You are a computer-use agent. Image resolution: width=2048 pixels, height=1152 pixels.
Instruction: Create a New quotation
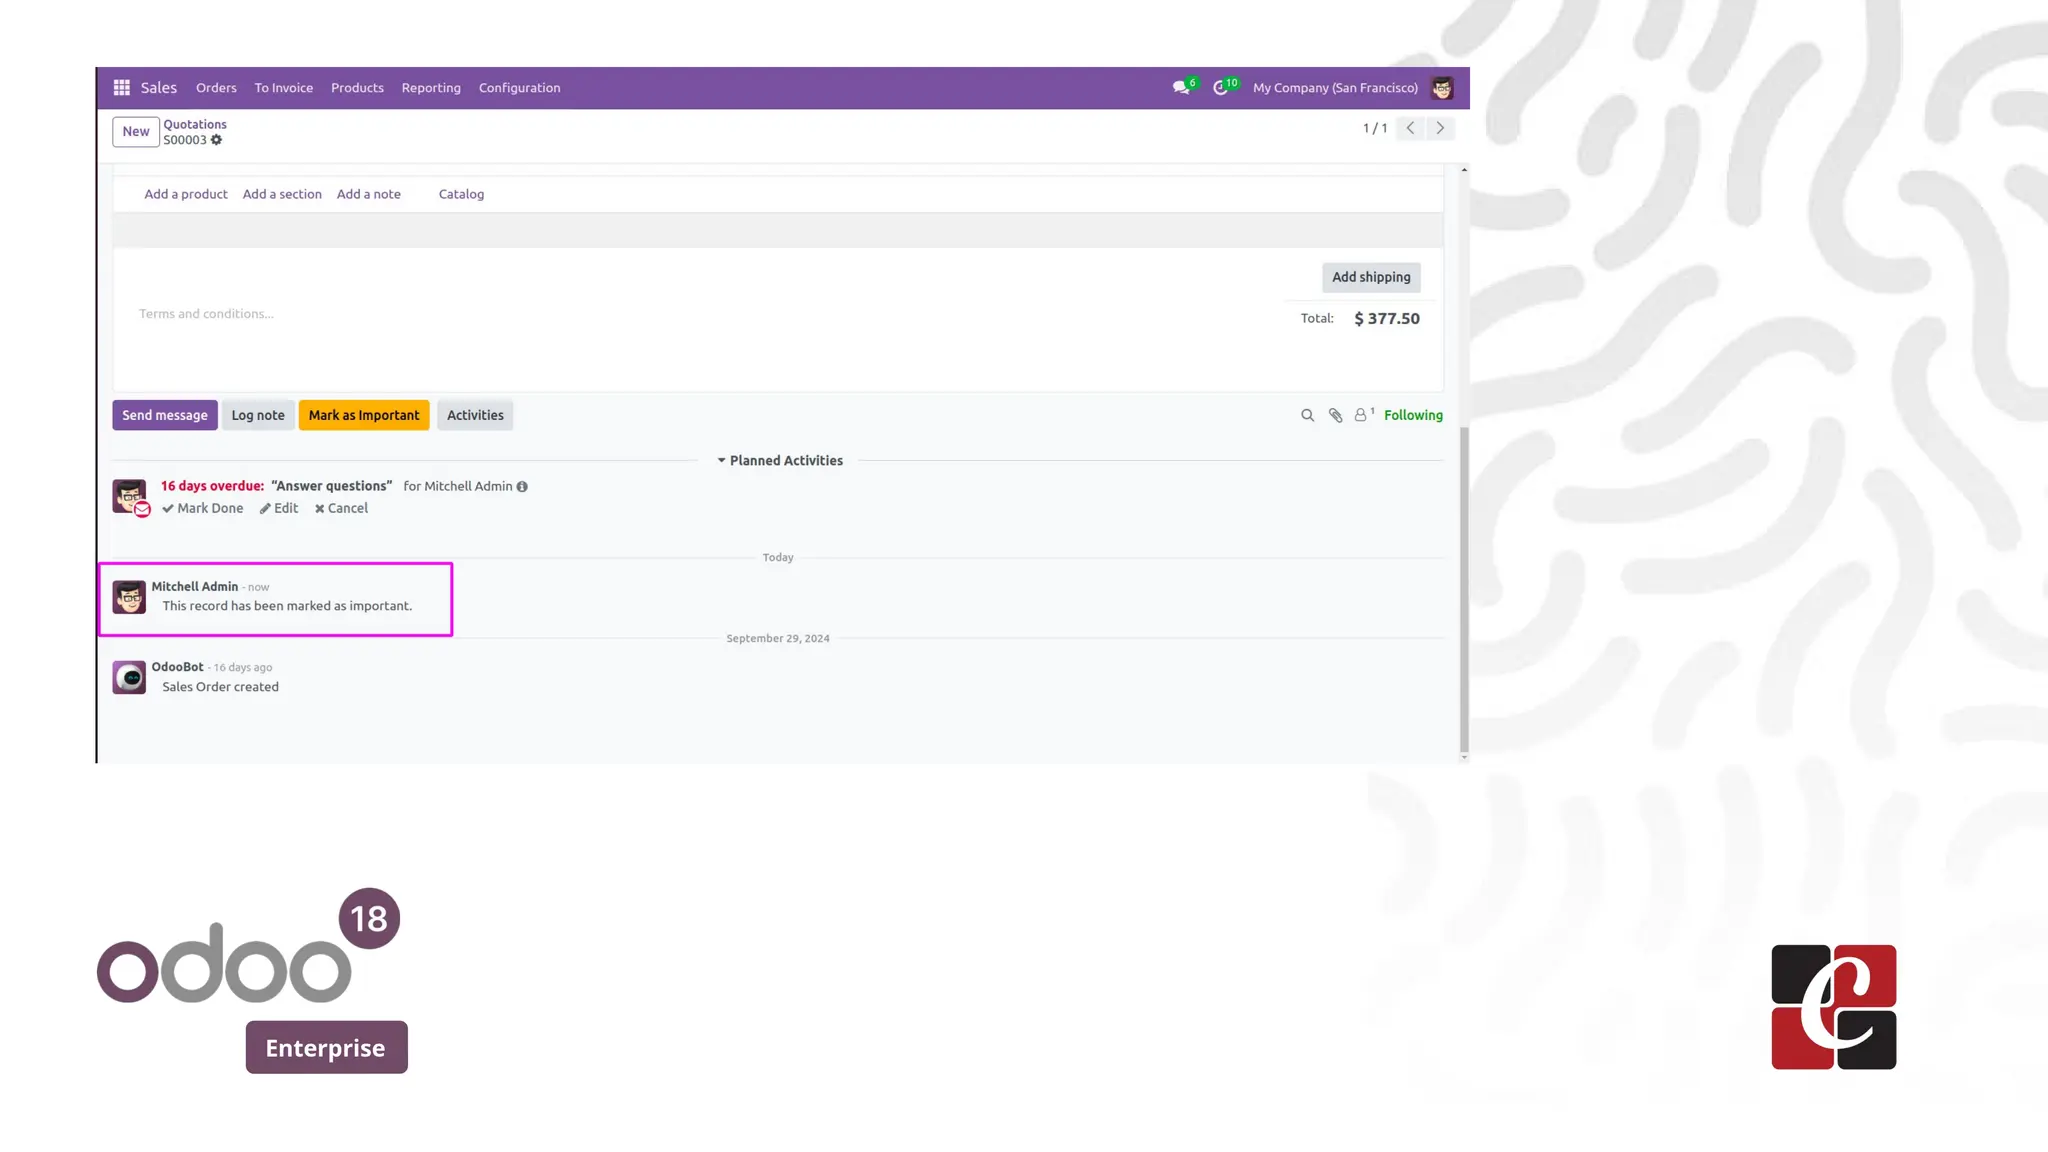coord(136,131)
